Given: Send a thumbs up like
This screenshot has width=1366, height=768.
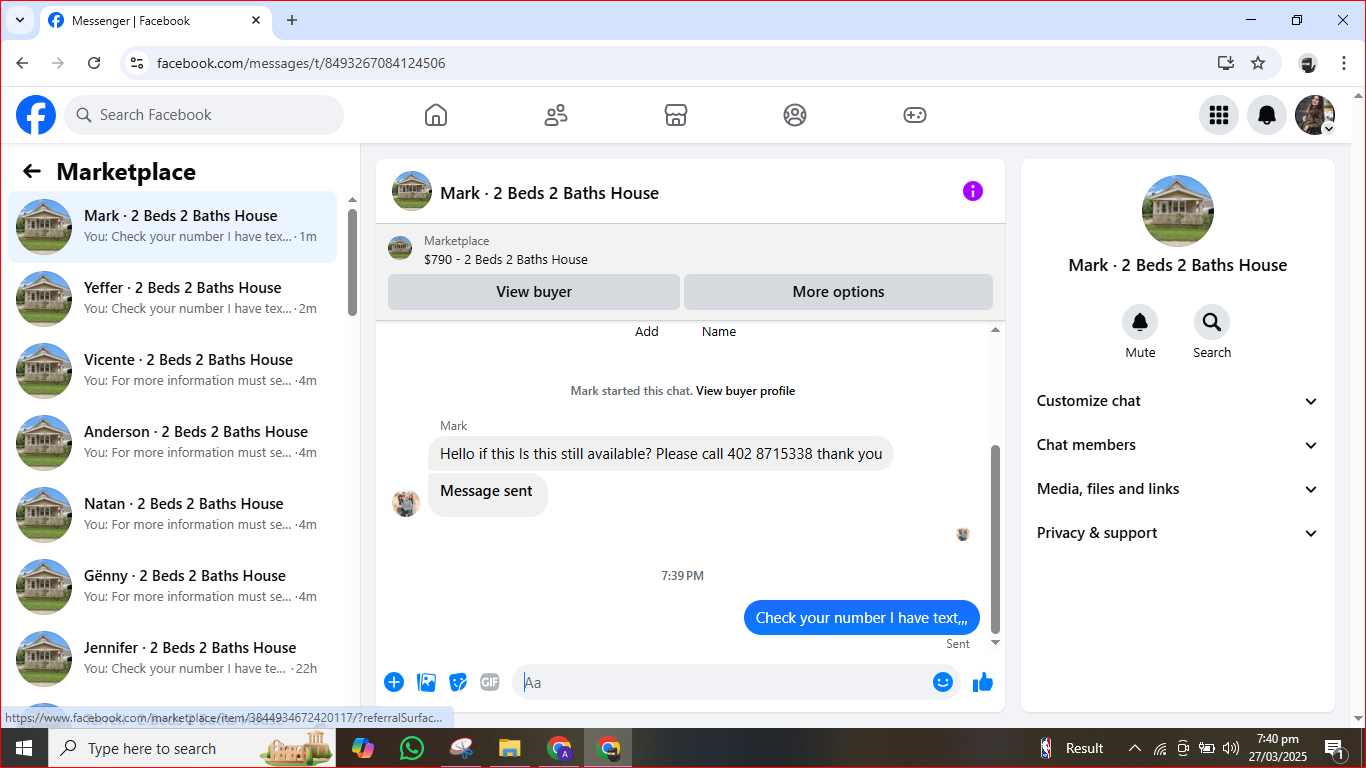Looking at the screenshot, I should click(x=983, y=682).
